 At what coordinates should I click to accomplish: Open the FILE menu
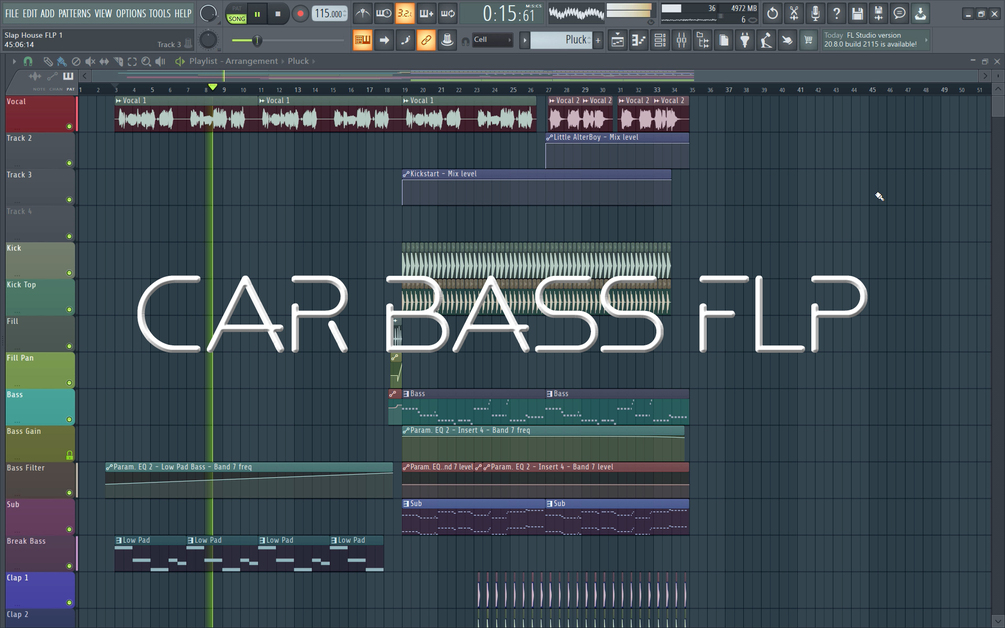click(12, 13)
